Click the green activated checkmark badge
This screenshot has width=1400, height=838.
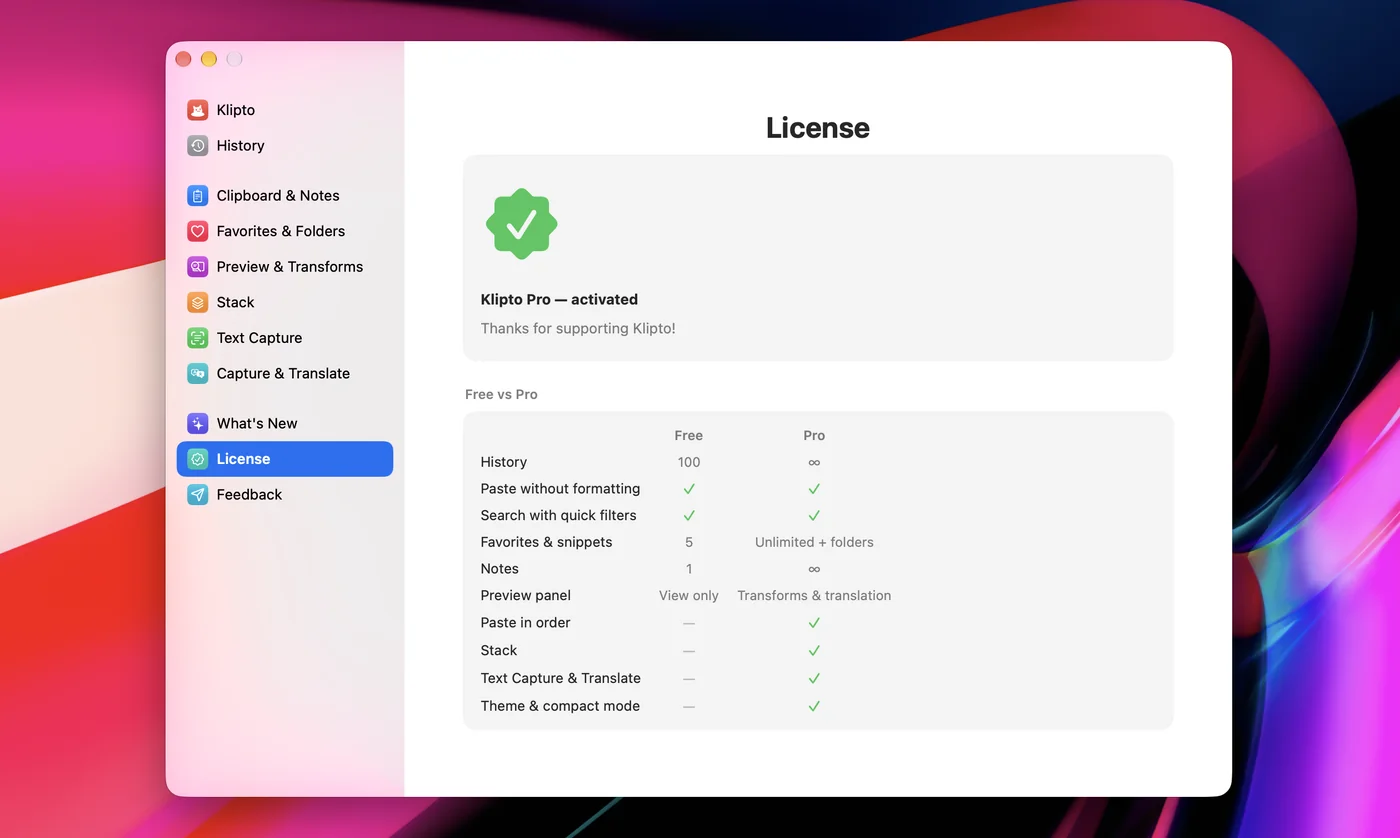click(x=522, y=224)
